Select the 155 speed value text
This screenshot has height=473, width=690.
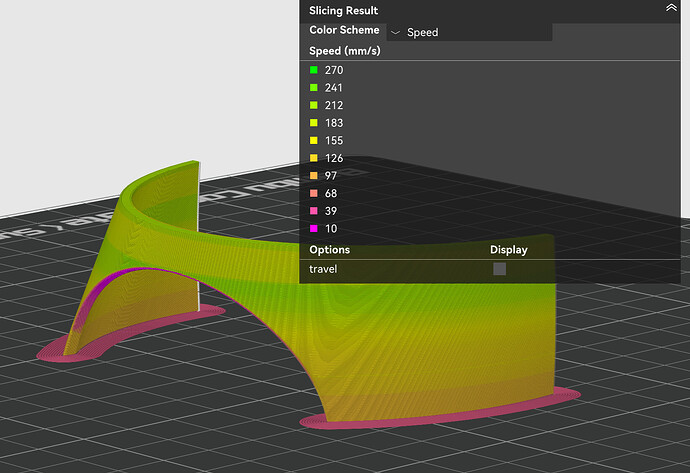(x=334, y=140)
